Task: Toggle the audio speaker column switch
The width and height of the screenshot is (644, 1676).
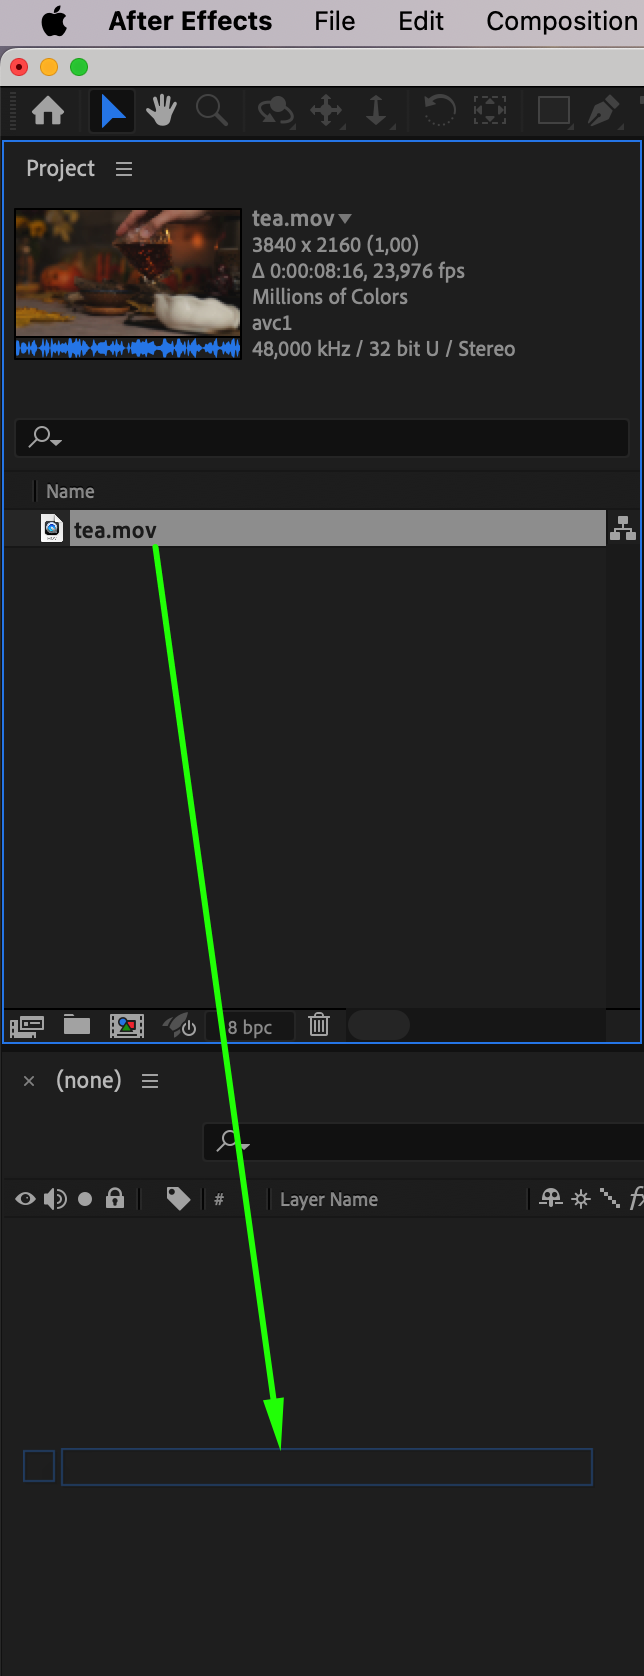Action: pos(55,1199)
